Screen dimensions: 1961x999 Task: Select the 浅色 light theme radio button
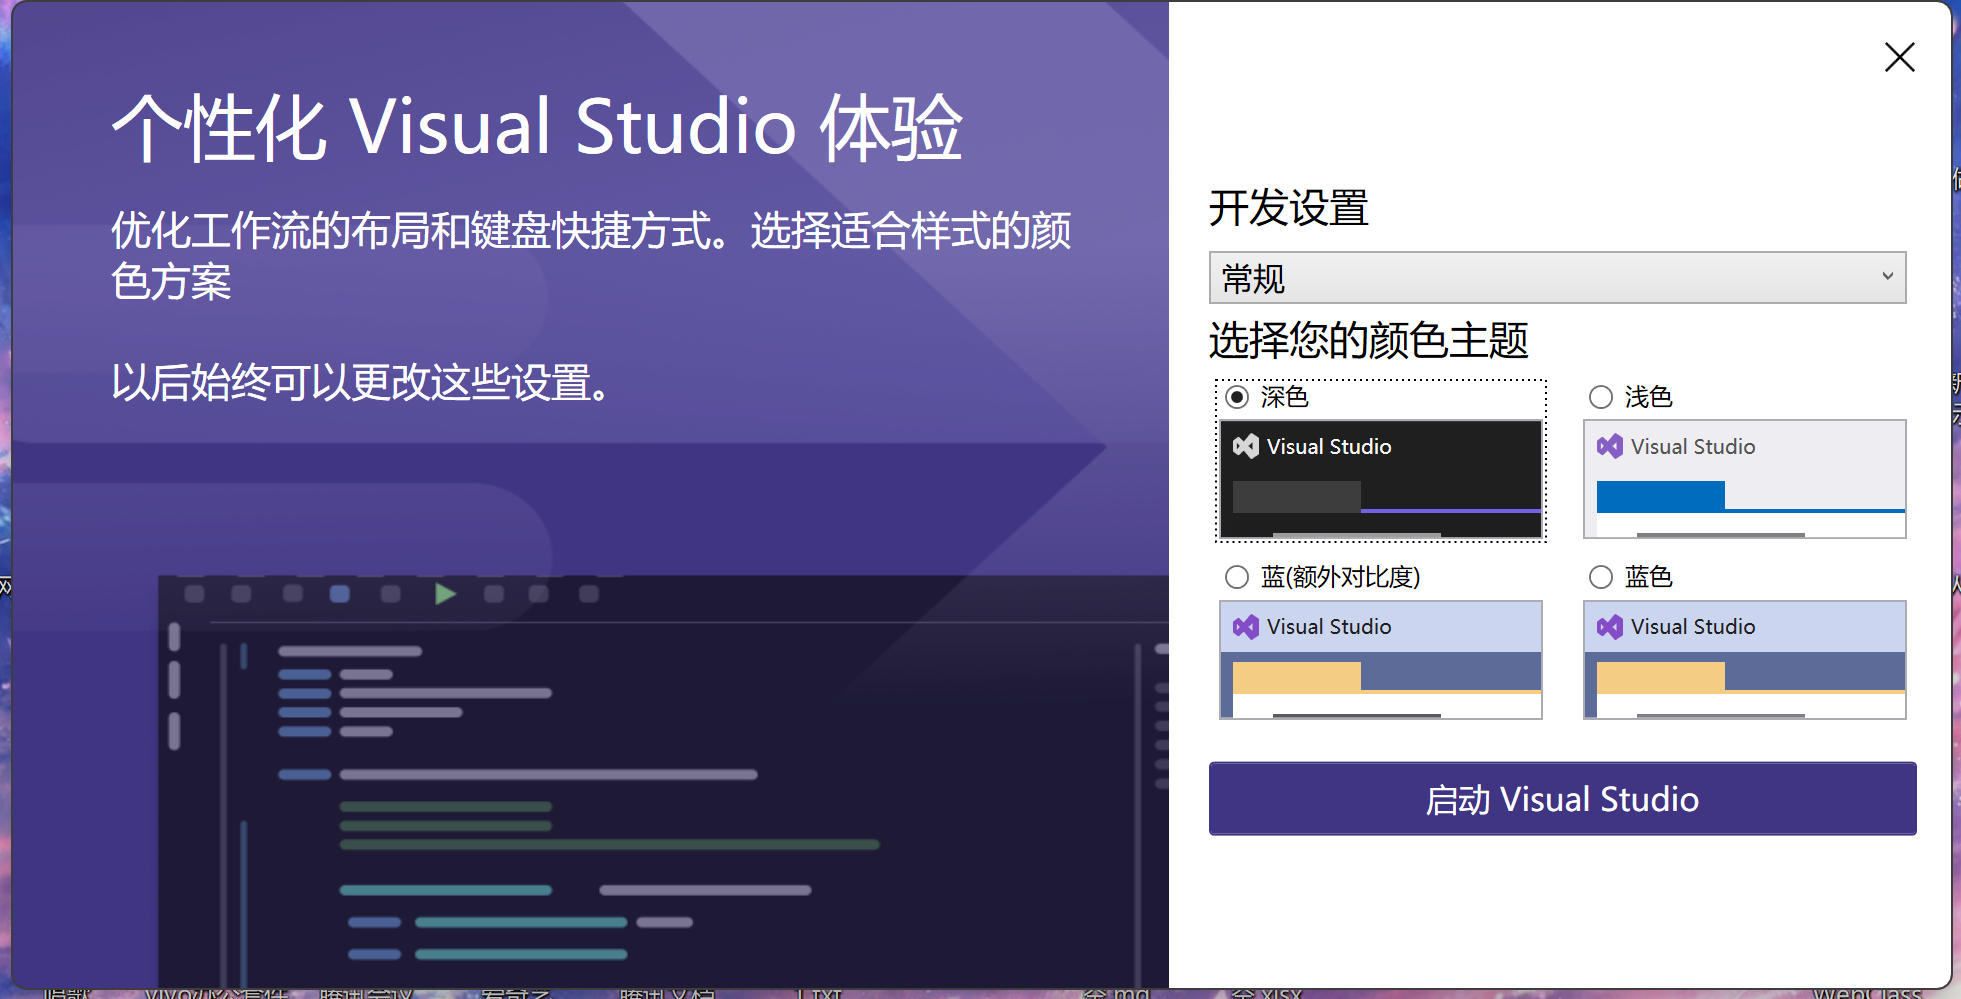1601,397
